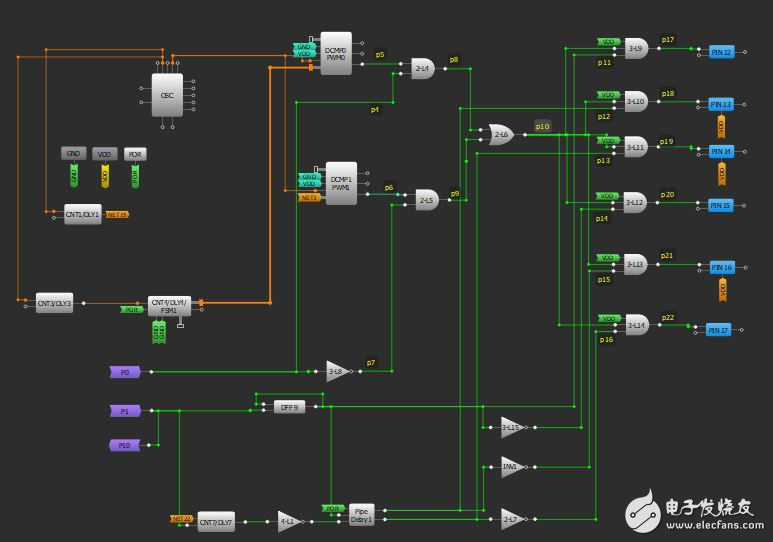Click the 2-L4 AND gate
The image size is (773, 542).
423,68
